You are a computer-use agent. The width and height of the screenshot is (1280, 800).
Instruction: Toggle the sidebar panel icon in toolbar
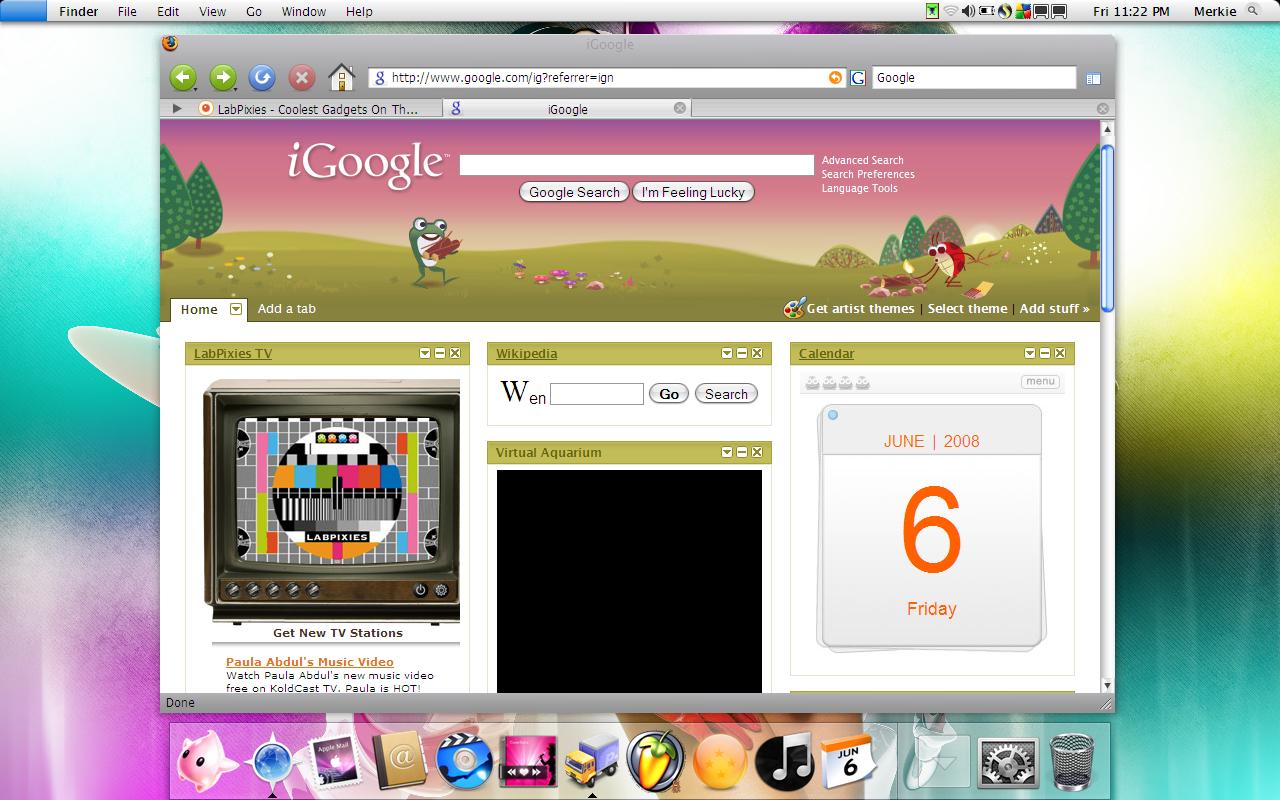pyautogui.click(x=1093, y=78)
